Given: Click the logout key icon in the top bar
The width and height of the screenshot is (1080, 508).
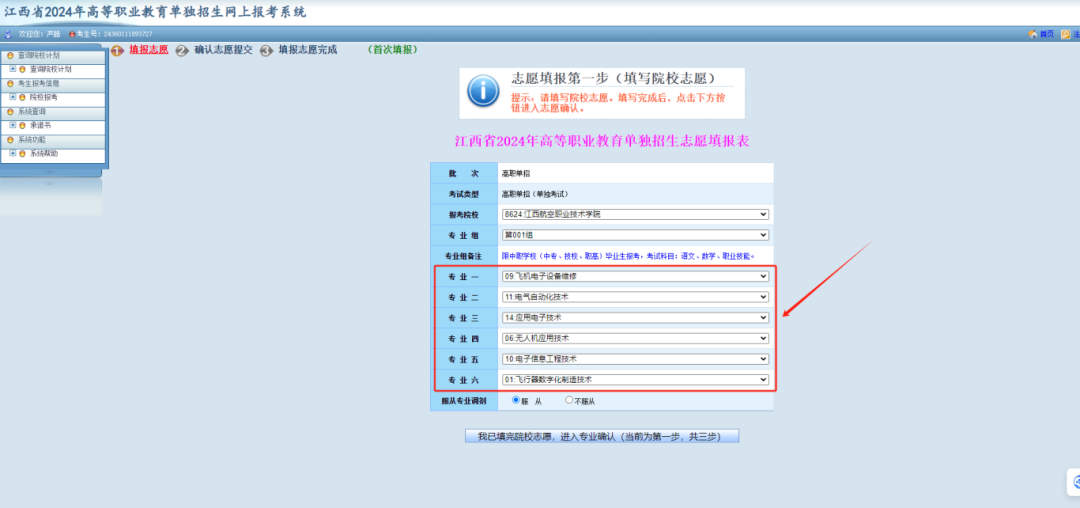Looking at the screenshot, I should 1066,34.
